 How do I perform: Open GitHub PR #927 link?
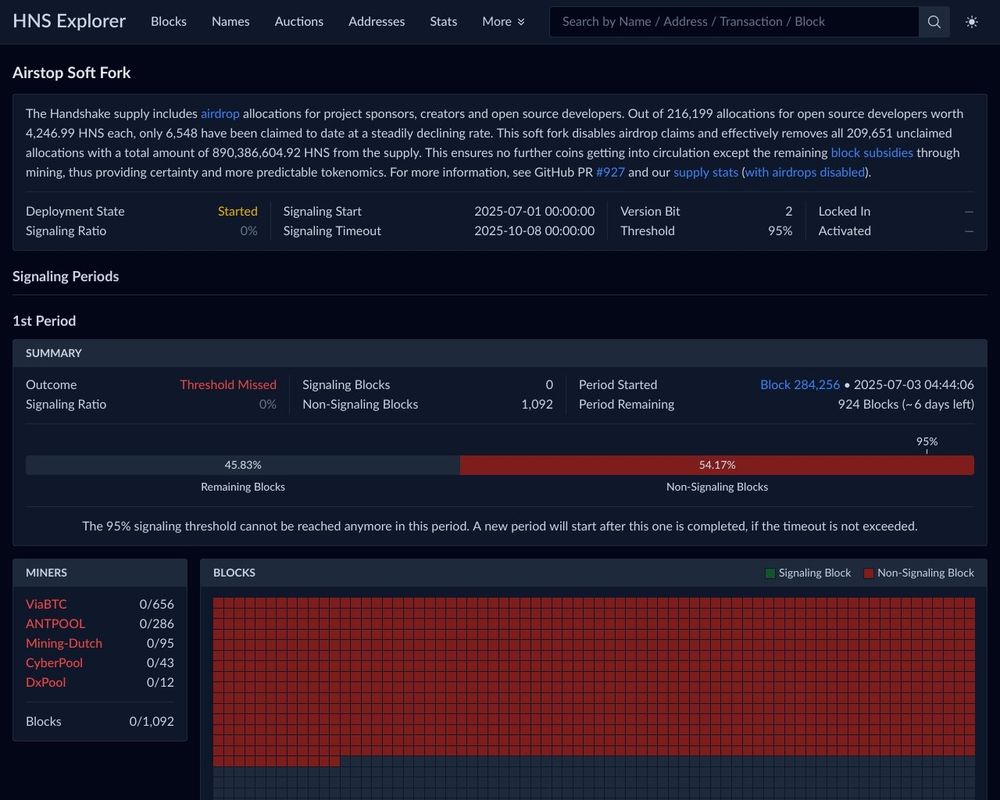click(x=610, y=172)
